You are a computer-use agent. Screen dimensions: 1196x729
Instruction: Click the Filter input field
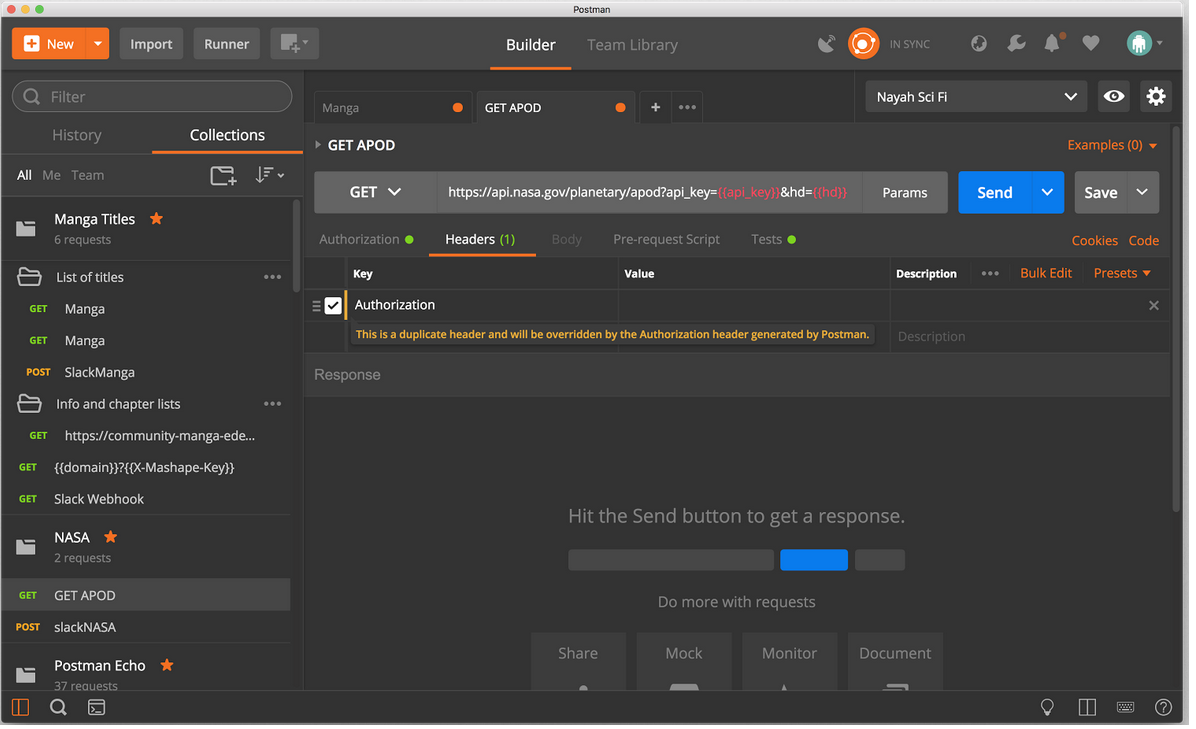coord(153,97)
